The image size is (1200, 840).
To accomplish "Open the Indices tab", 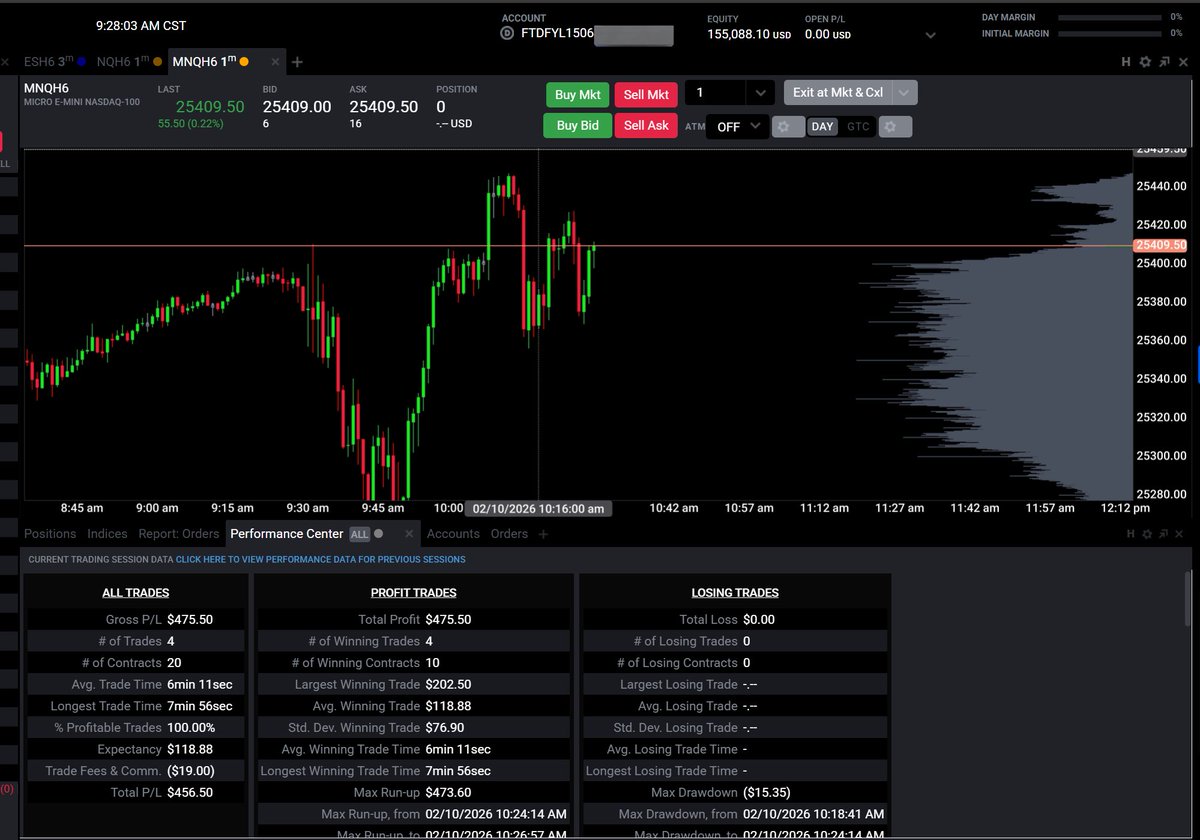I will (x=107, y=534).
